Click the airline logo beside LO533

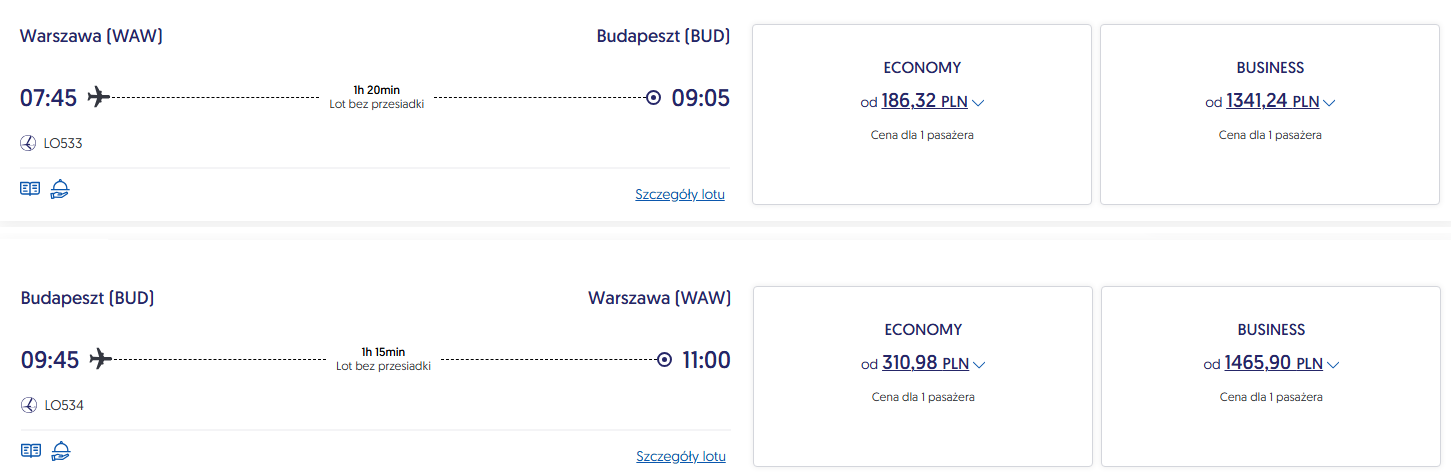point(28,143)
